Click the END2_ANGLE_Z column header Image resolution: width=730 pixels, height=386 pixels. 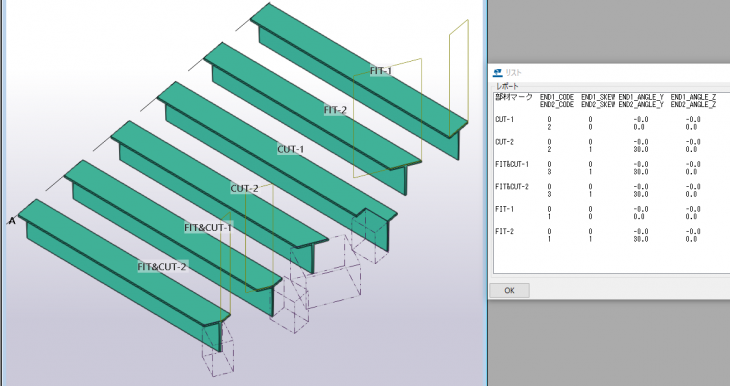[693, 105]
